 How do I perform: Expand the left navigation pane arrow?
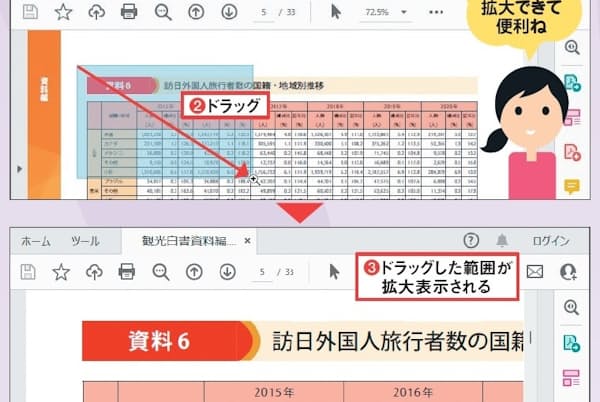click(x=21, y=170)
